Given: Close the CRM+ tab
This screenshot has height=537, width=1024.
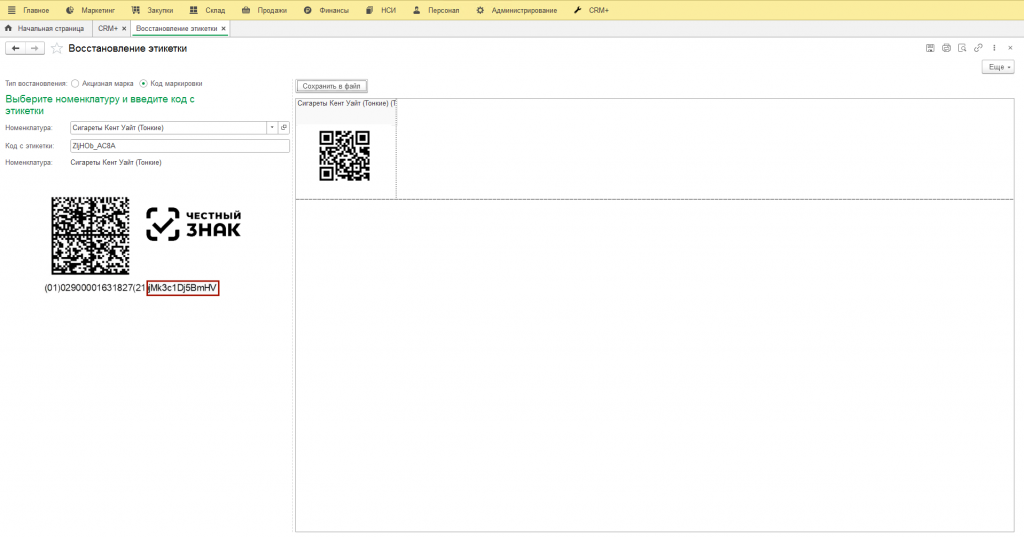Looking at the screenshot, I should click(124, 29).
